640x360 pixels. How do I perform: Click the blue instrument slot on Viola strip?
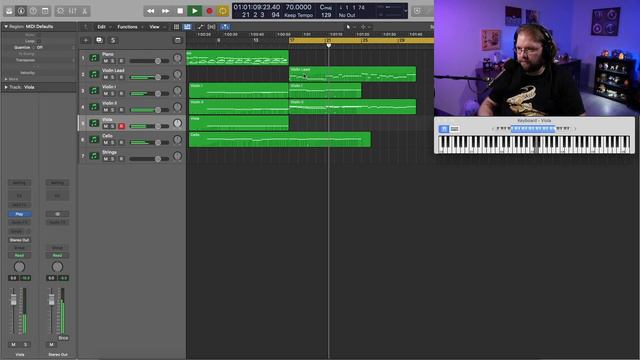(19, 214)
